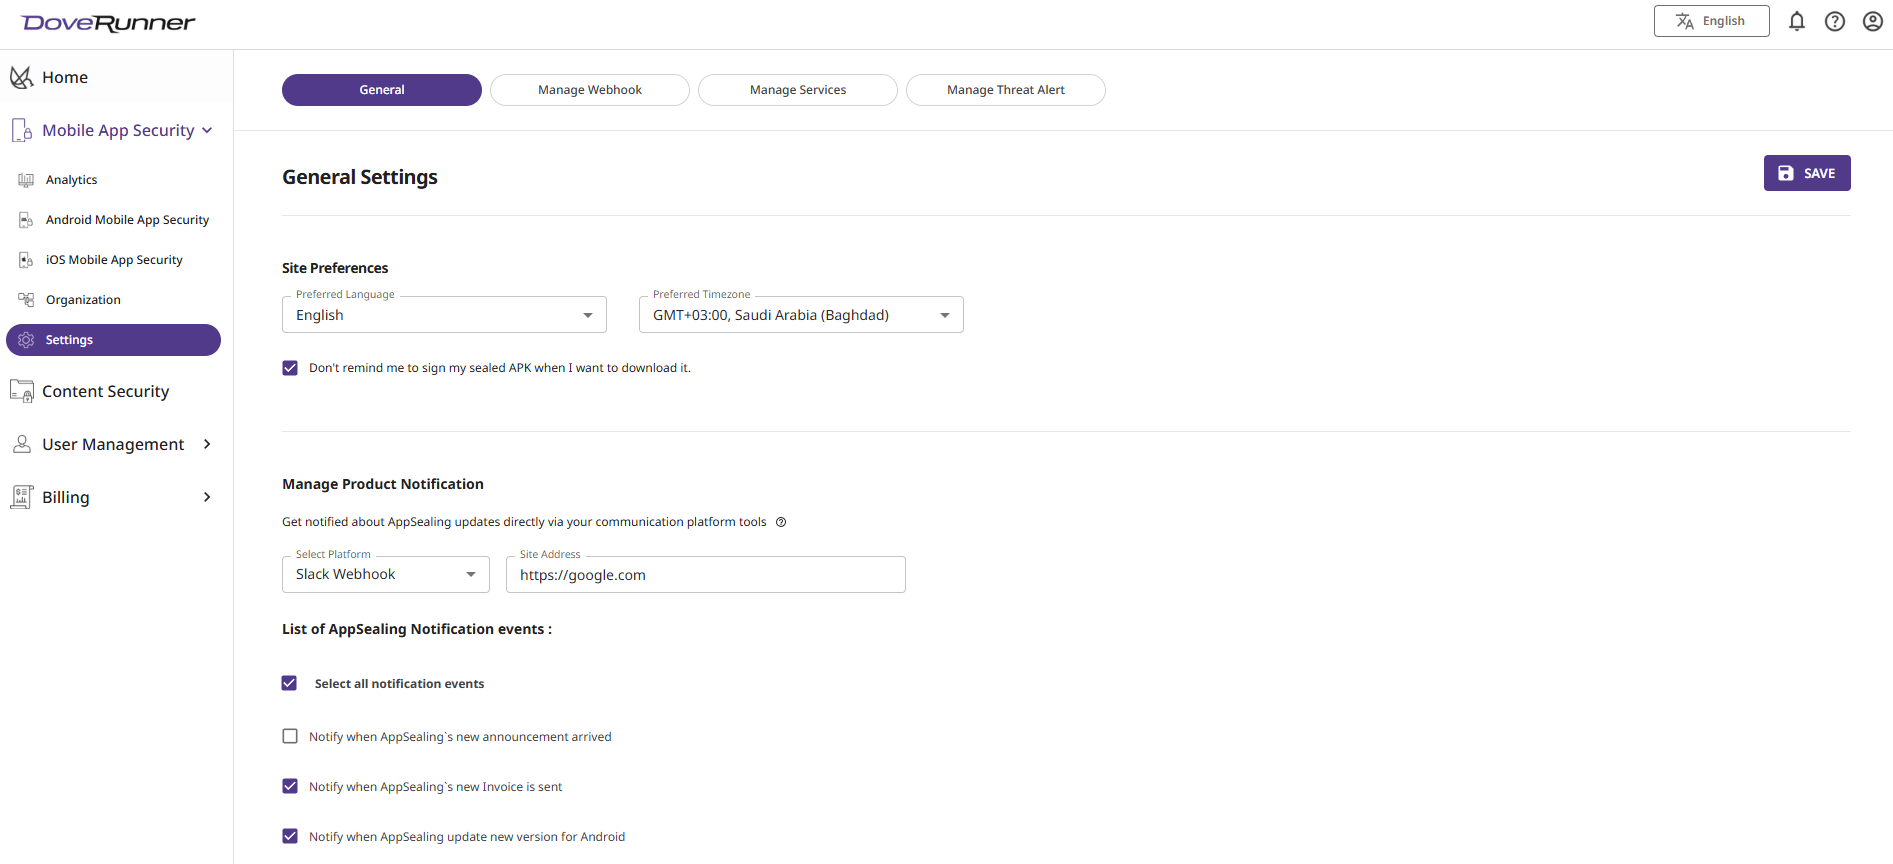1893x864 pixels.
Task: Toggle Select all notification events checkbox
Action: tap(290, 683)
